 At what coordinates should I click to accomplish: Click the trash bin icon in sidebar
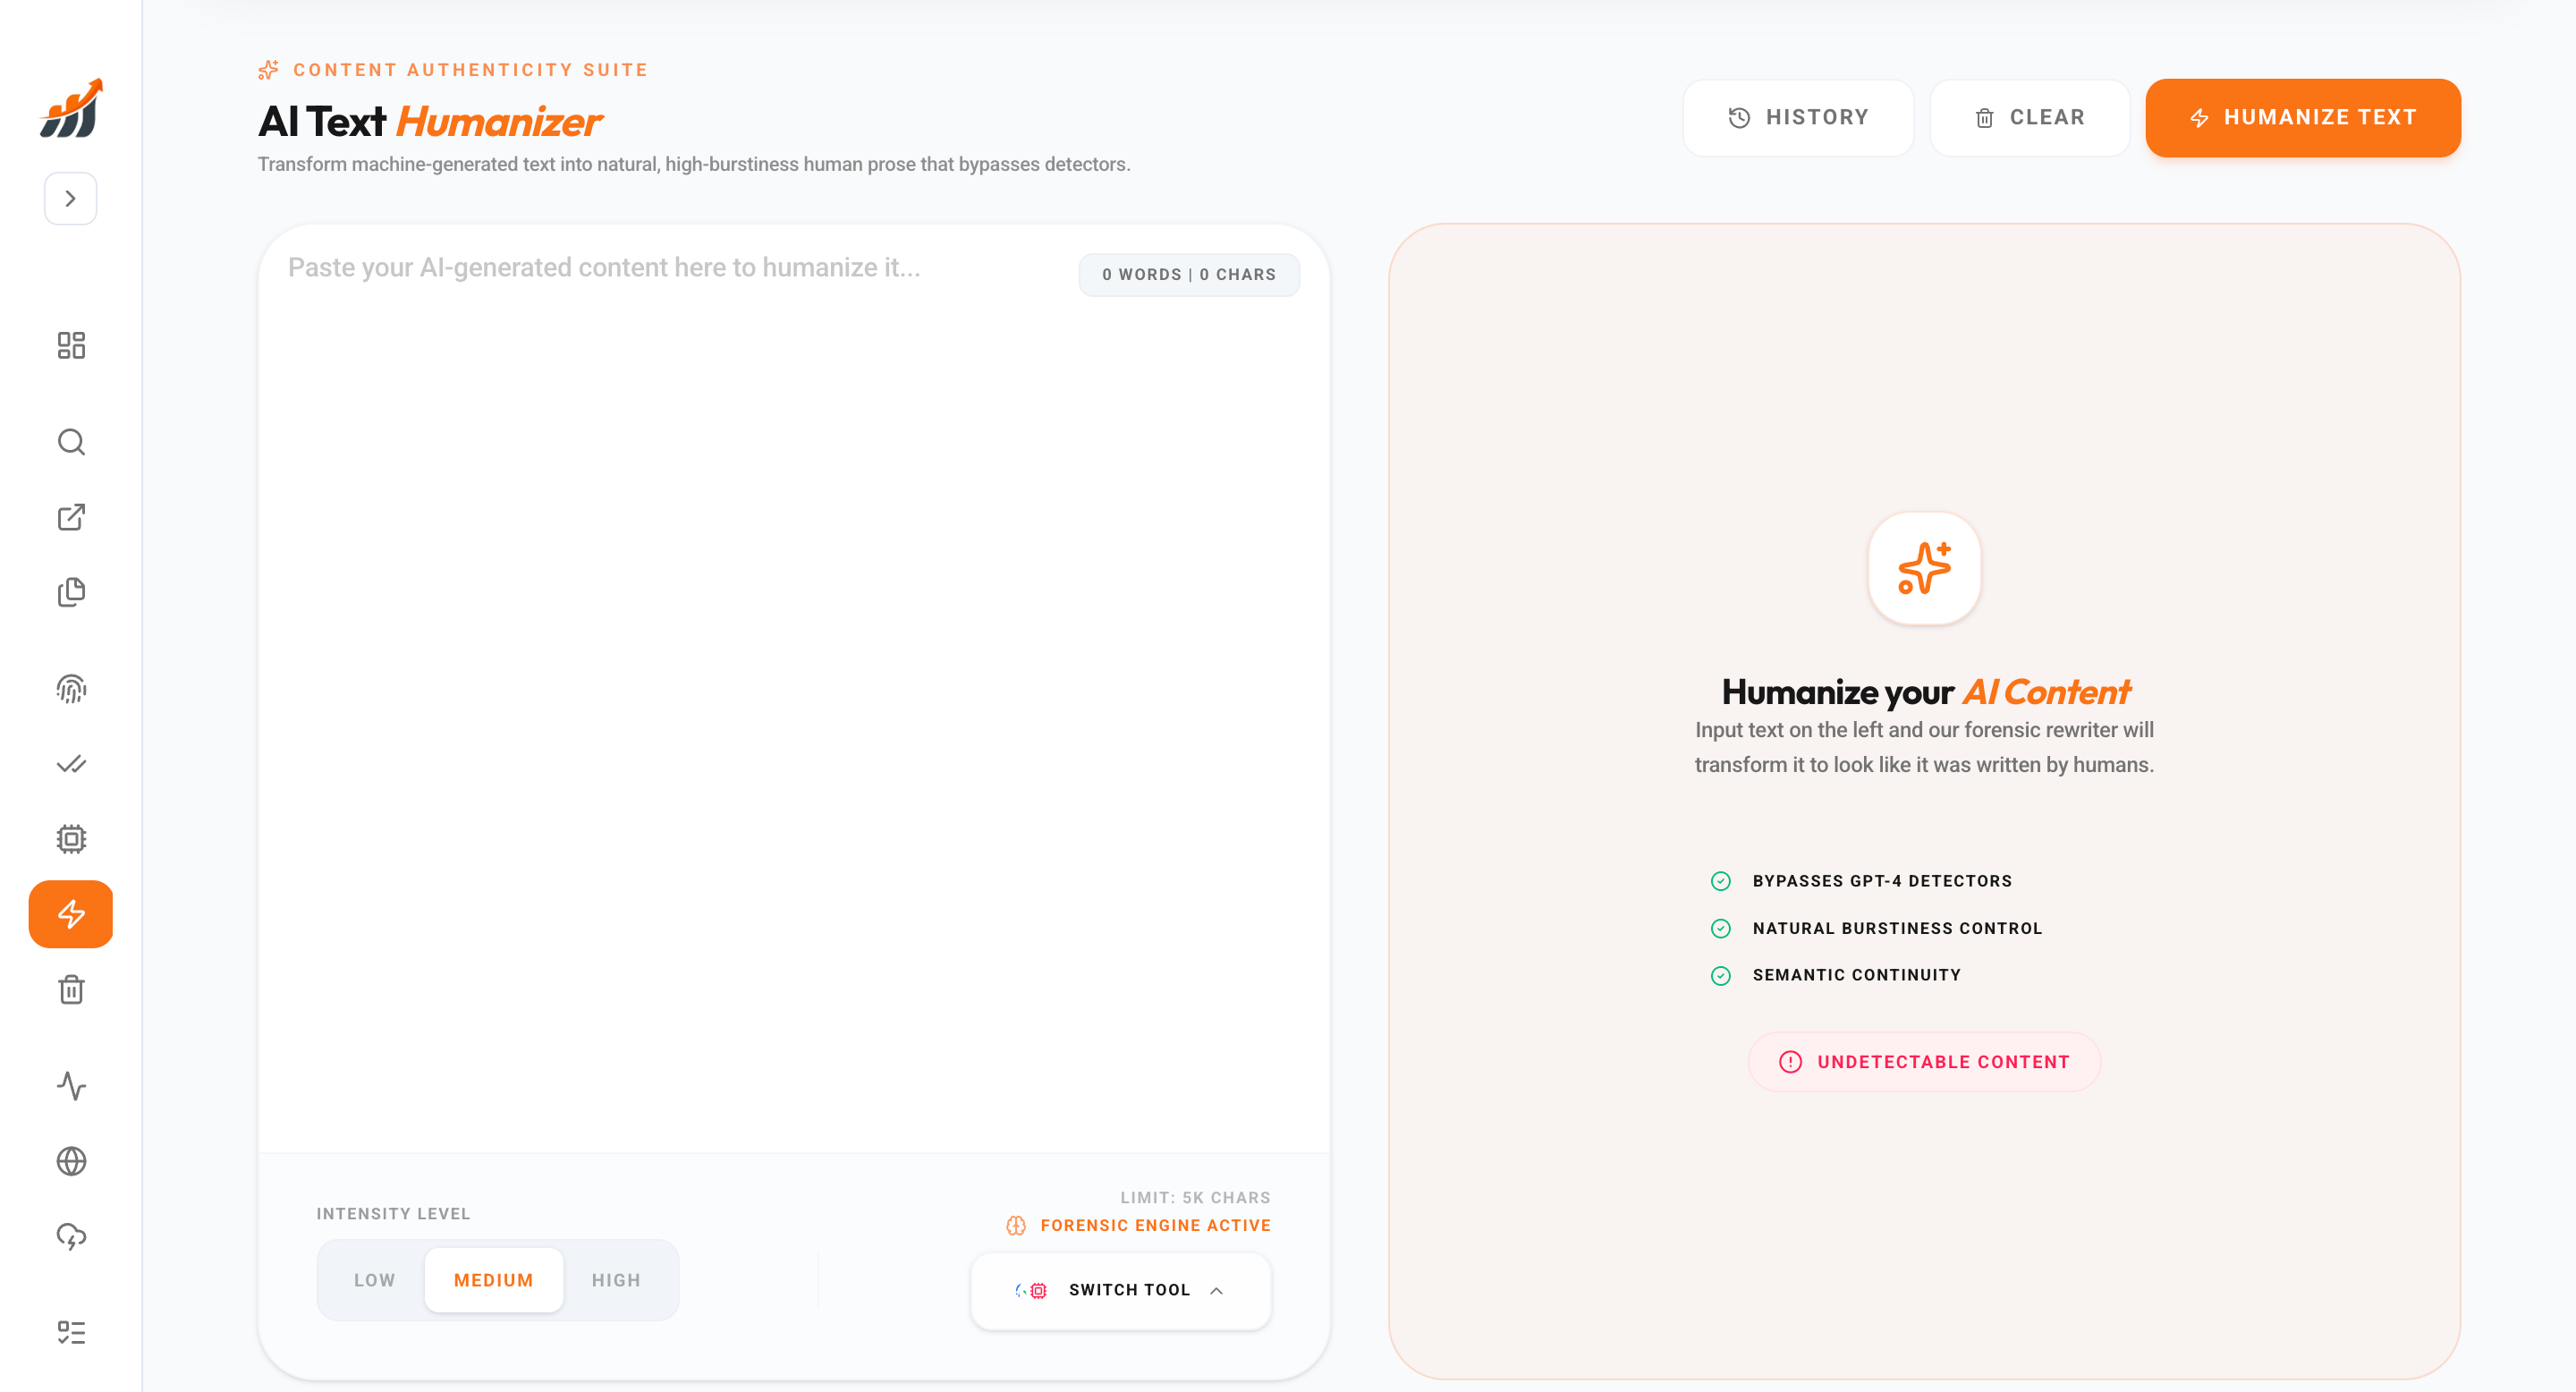coord(71,990)
